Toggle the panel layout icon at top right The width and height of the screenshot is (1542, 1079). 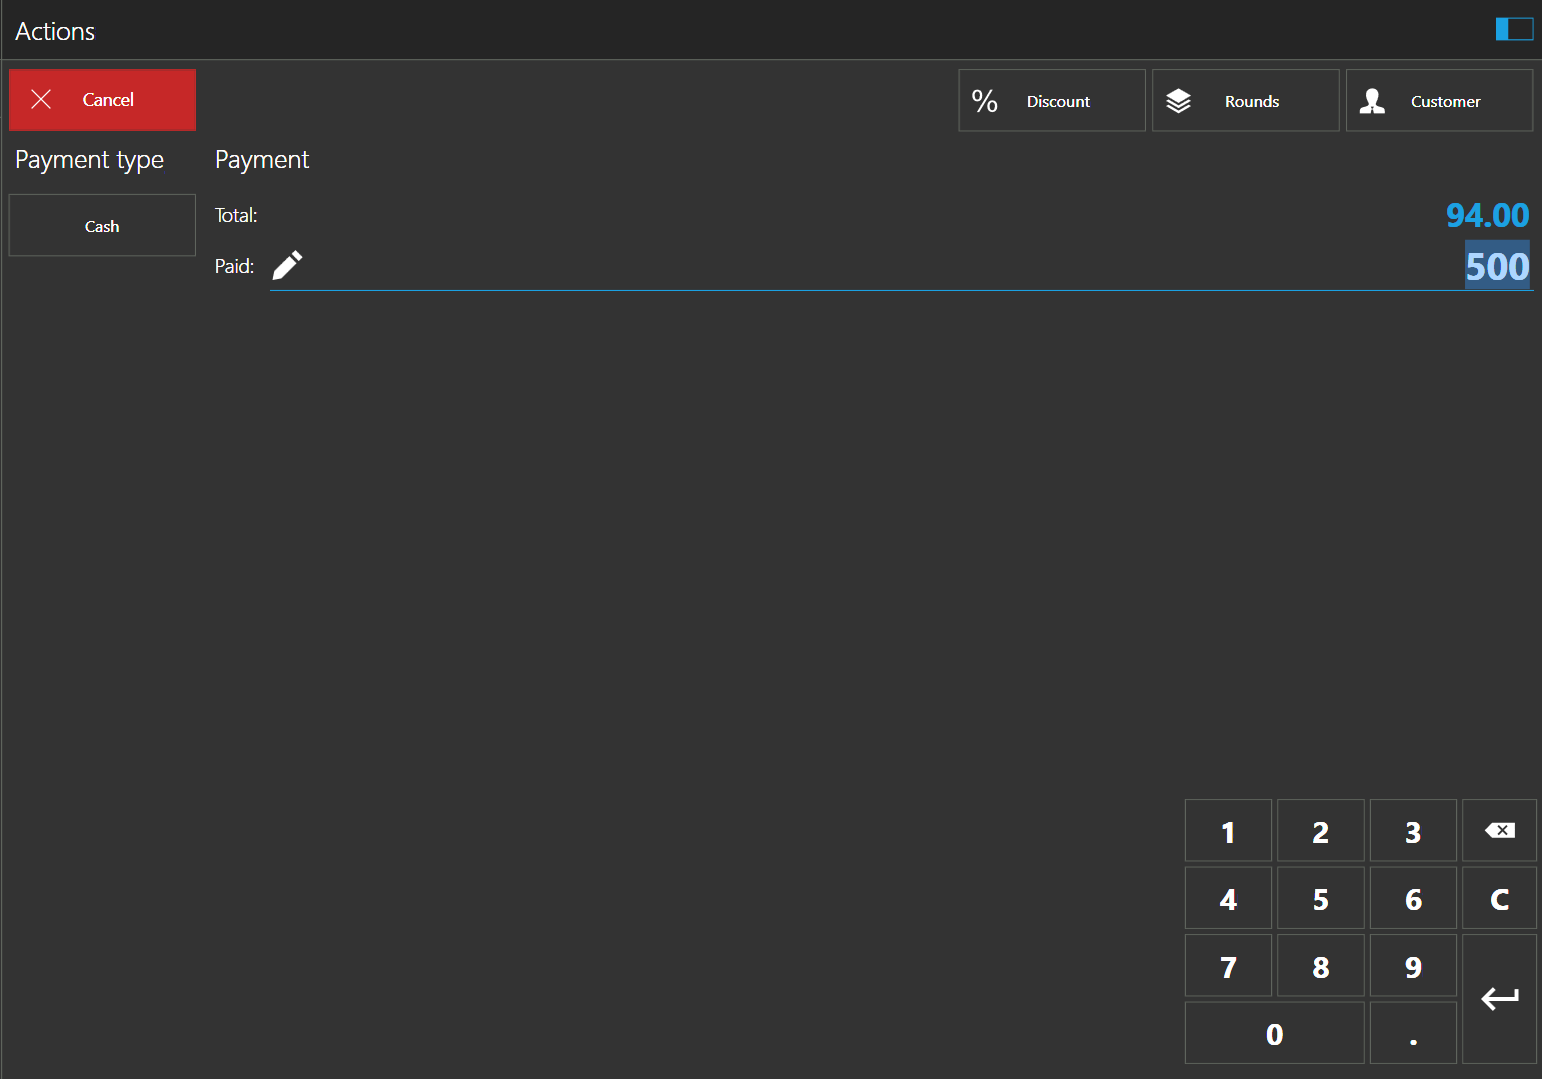pyautogui.click(x=1514, y=29)
